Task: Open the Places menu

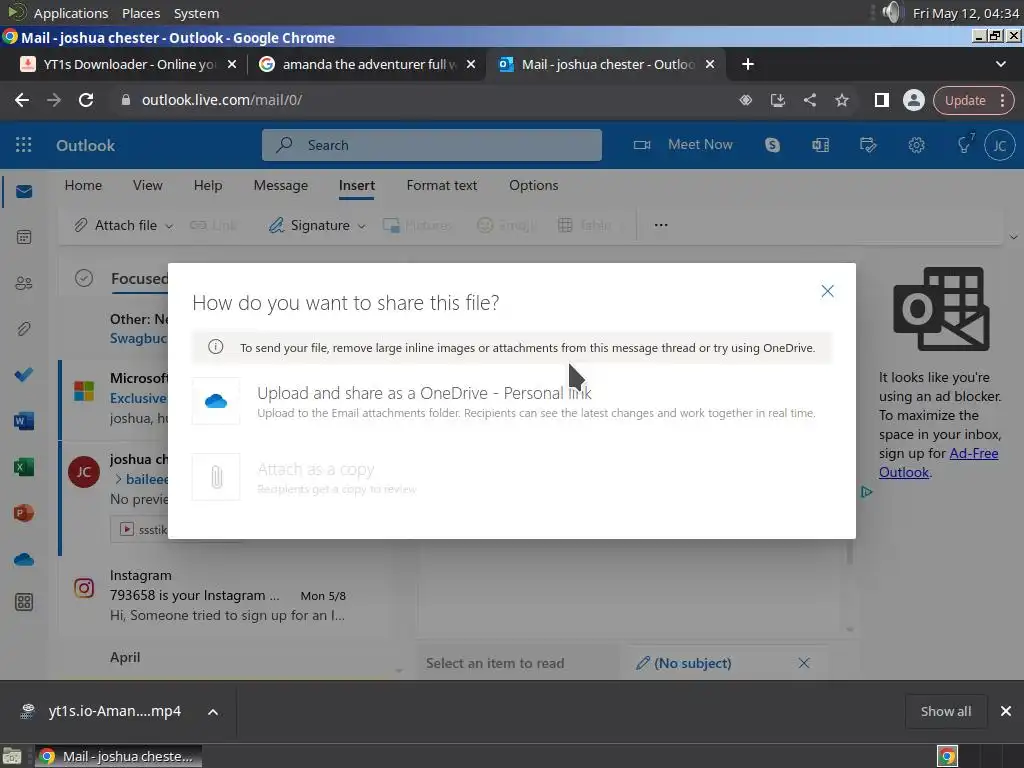Action: 140,13
